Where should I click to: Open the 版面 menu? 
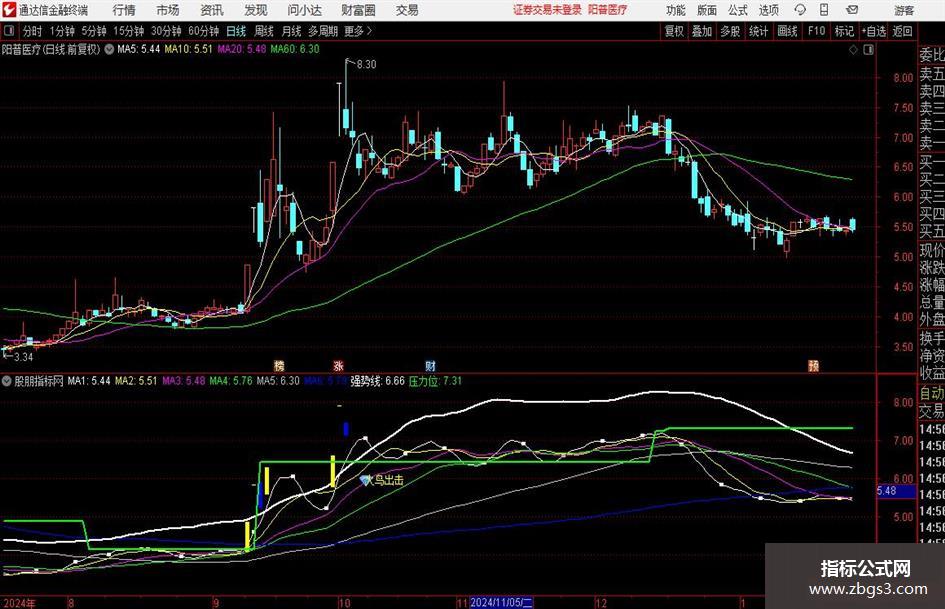[707, 10]
